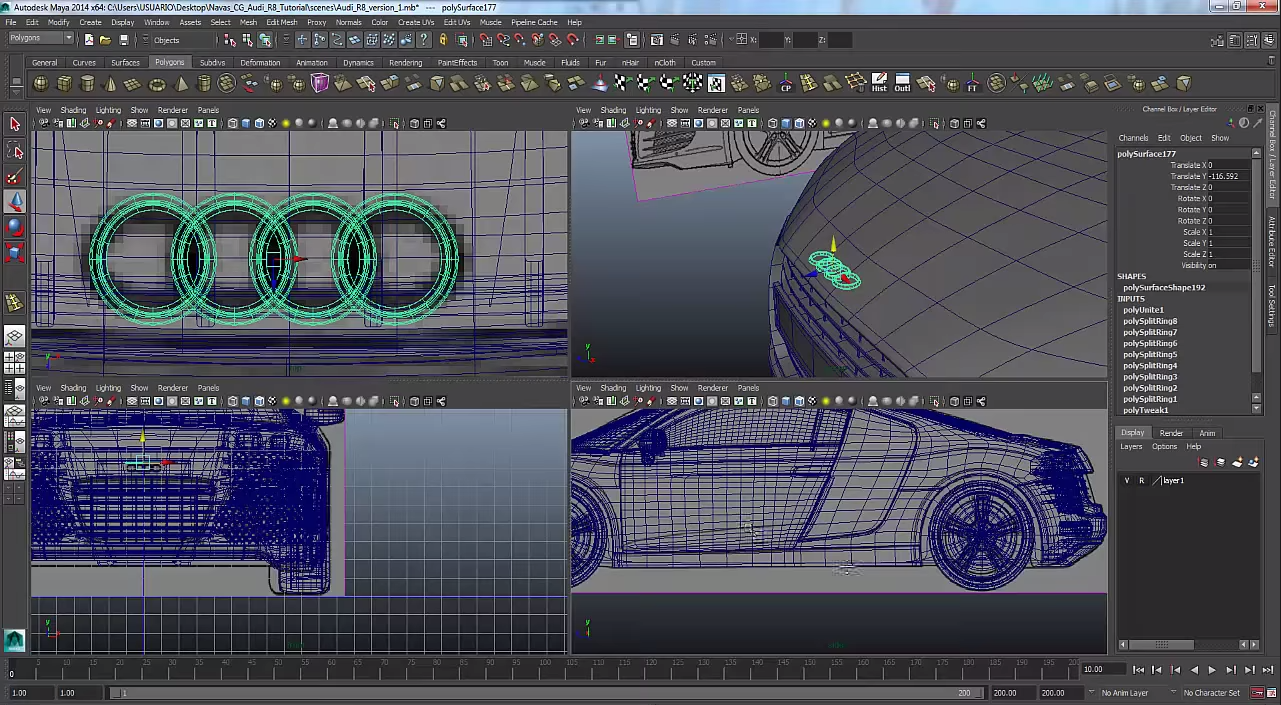Image resolution: width=1281 pixels, height=705 pixels.
Task: Open the Polygons menu set dropdown
Action: (41, 39)
